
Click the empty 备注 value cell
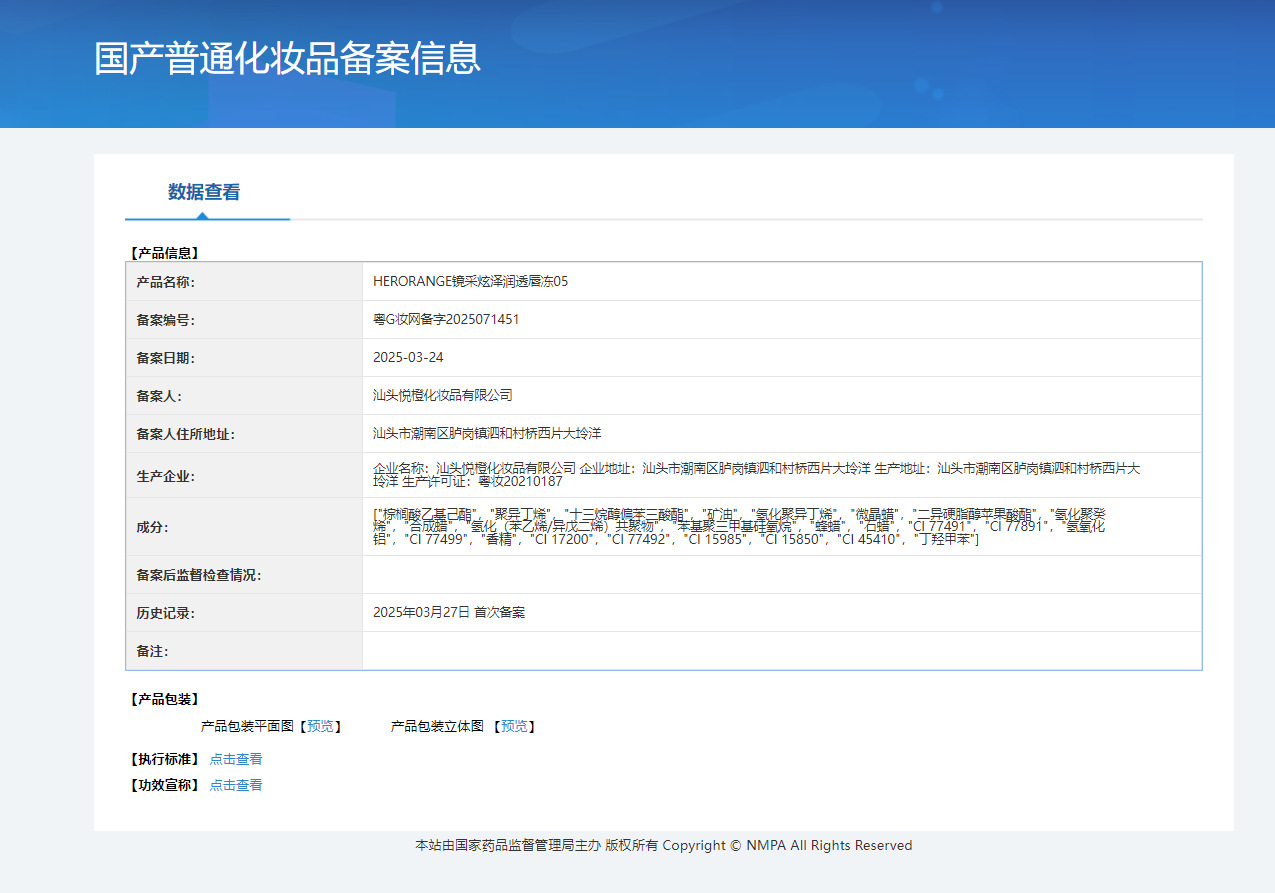coord(781,651)
